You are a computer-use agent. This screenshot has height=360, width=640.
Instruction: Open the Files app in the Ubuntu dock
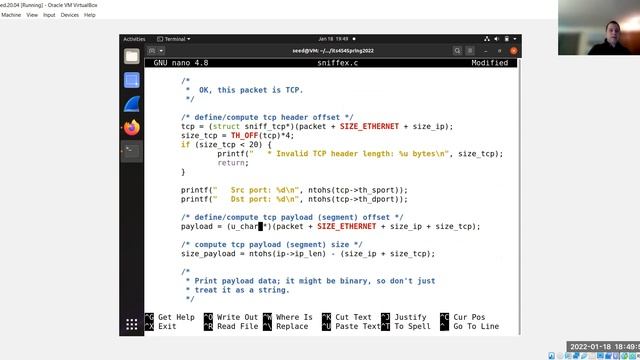(131, 56)
